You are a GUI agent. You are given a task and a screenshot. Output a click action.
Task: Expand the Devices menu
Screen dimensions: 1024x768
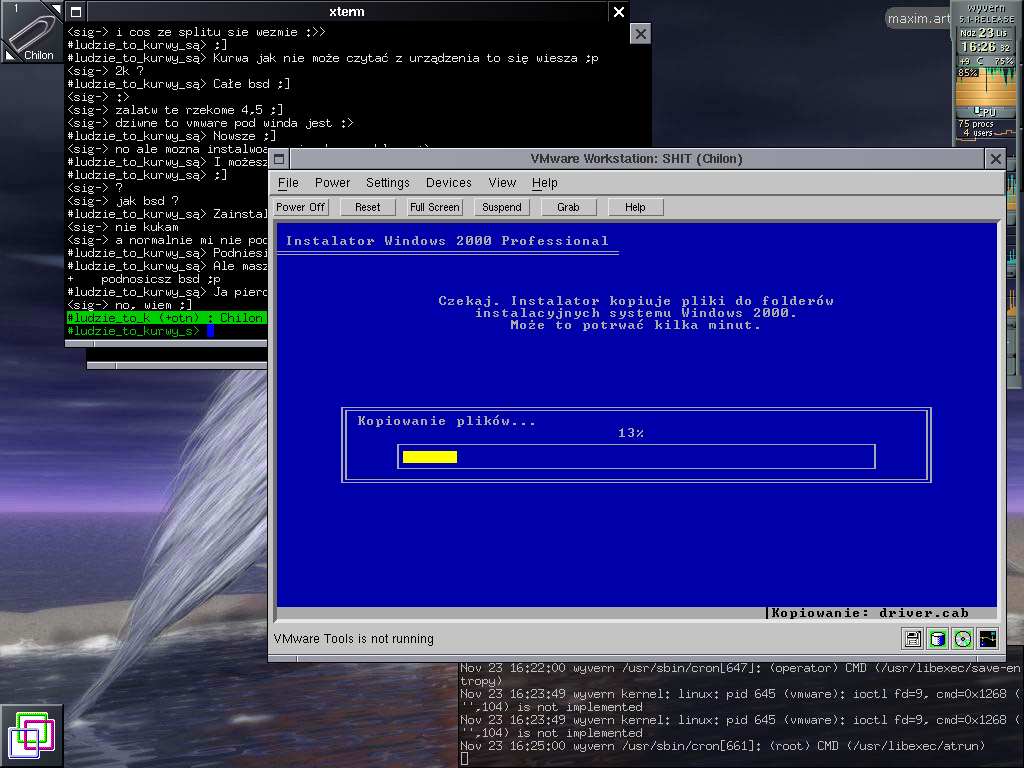(448, 183)
